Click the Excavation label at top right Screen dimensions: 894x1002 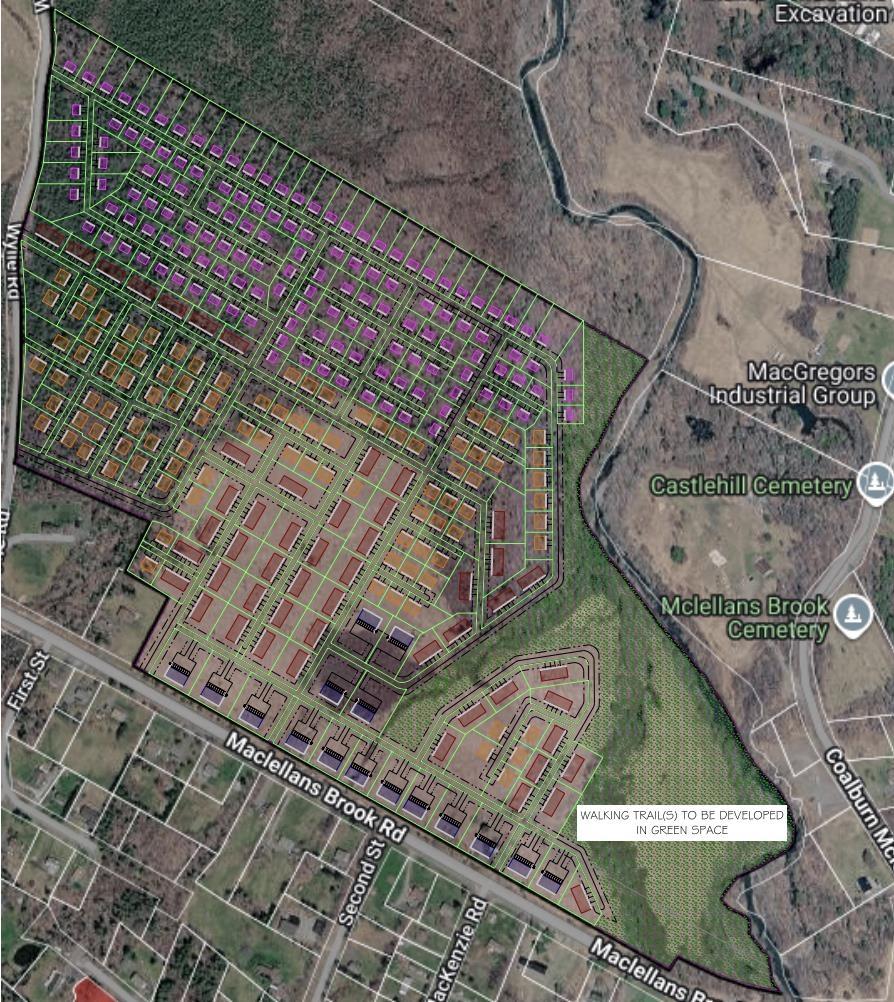click(831, 13)
